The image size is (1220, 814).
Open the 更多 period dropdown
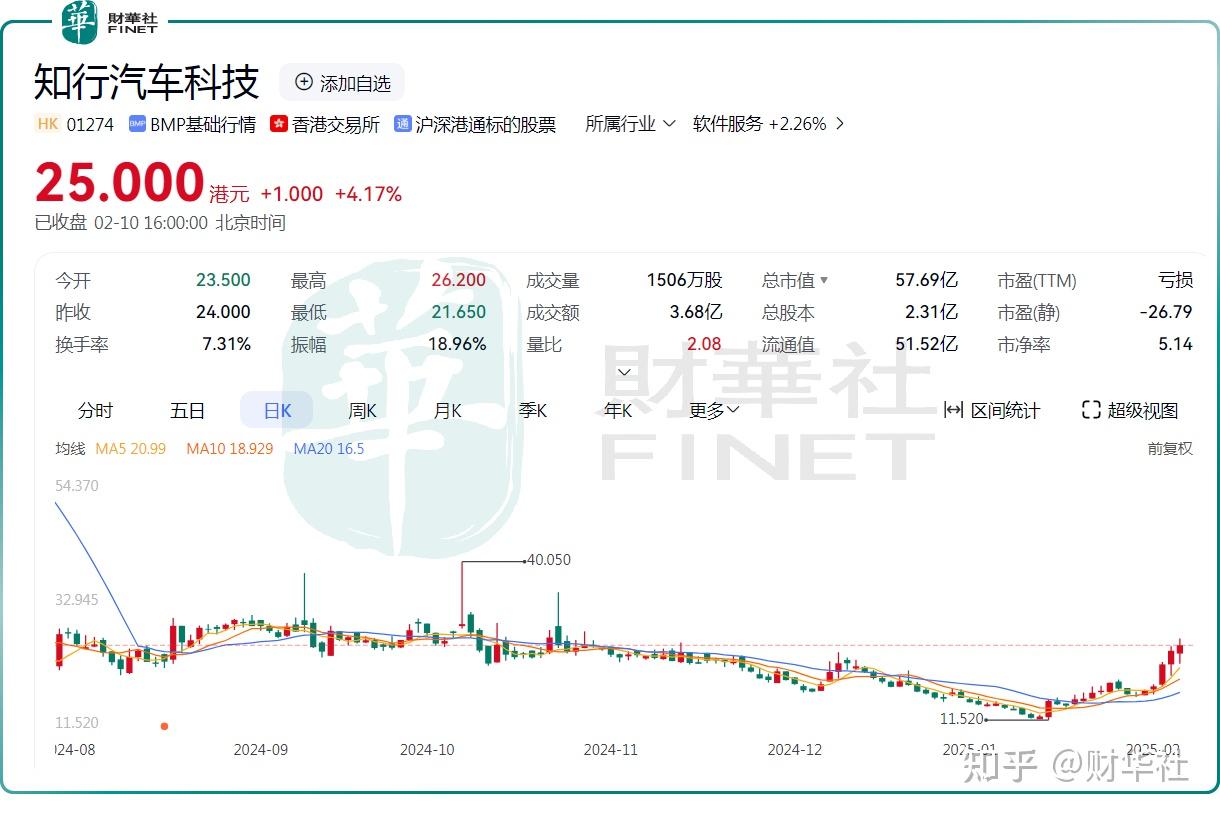pyautogui.click(x=714, y=410)
